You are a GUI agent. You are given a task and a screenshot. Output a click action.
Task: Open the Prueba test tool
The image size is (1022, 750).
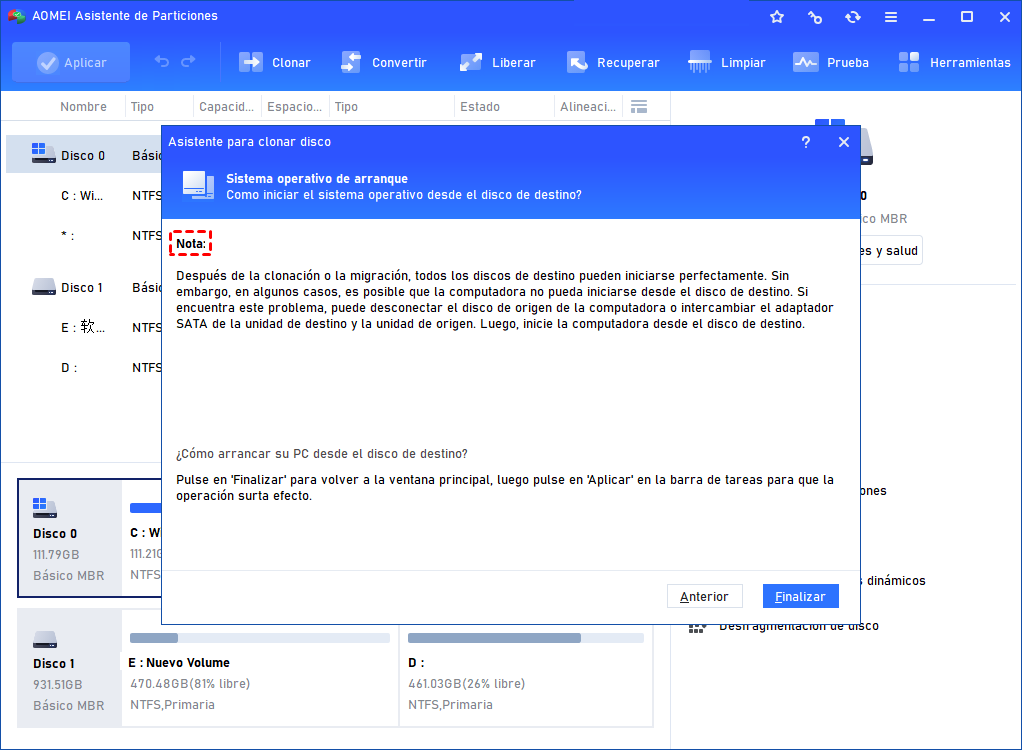tap(830, 63)
